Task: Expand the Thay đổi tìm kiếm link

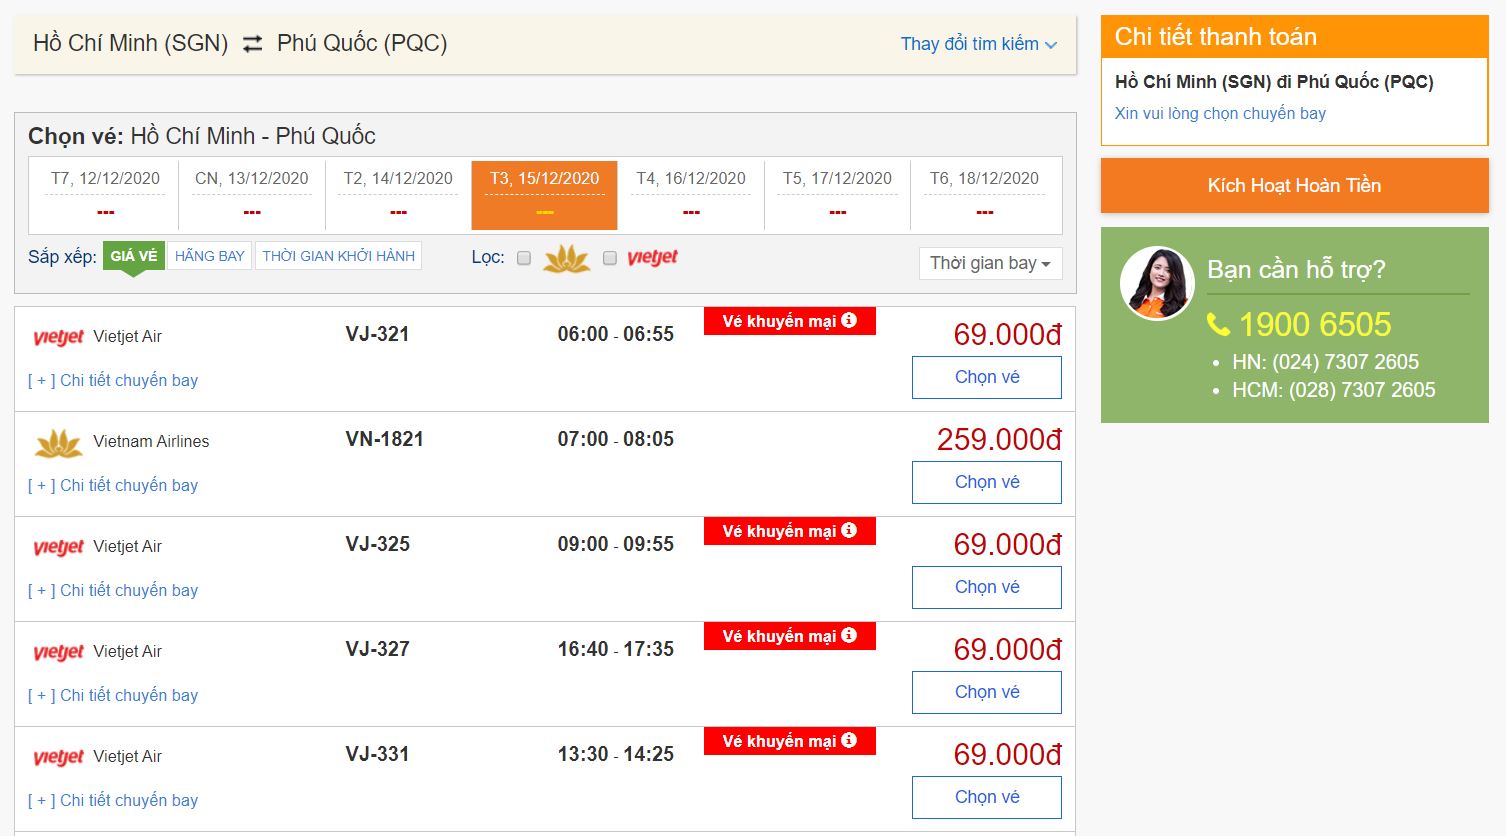Action: pos(978,44)
